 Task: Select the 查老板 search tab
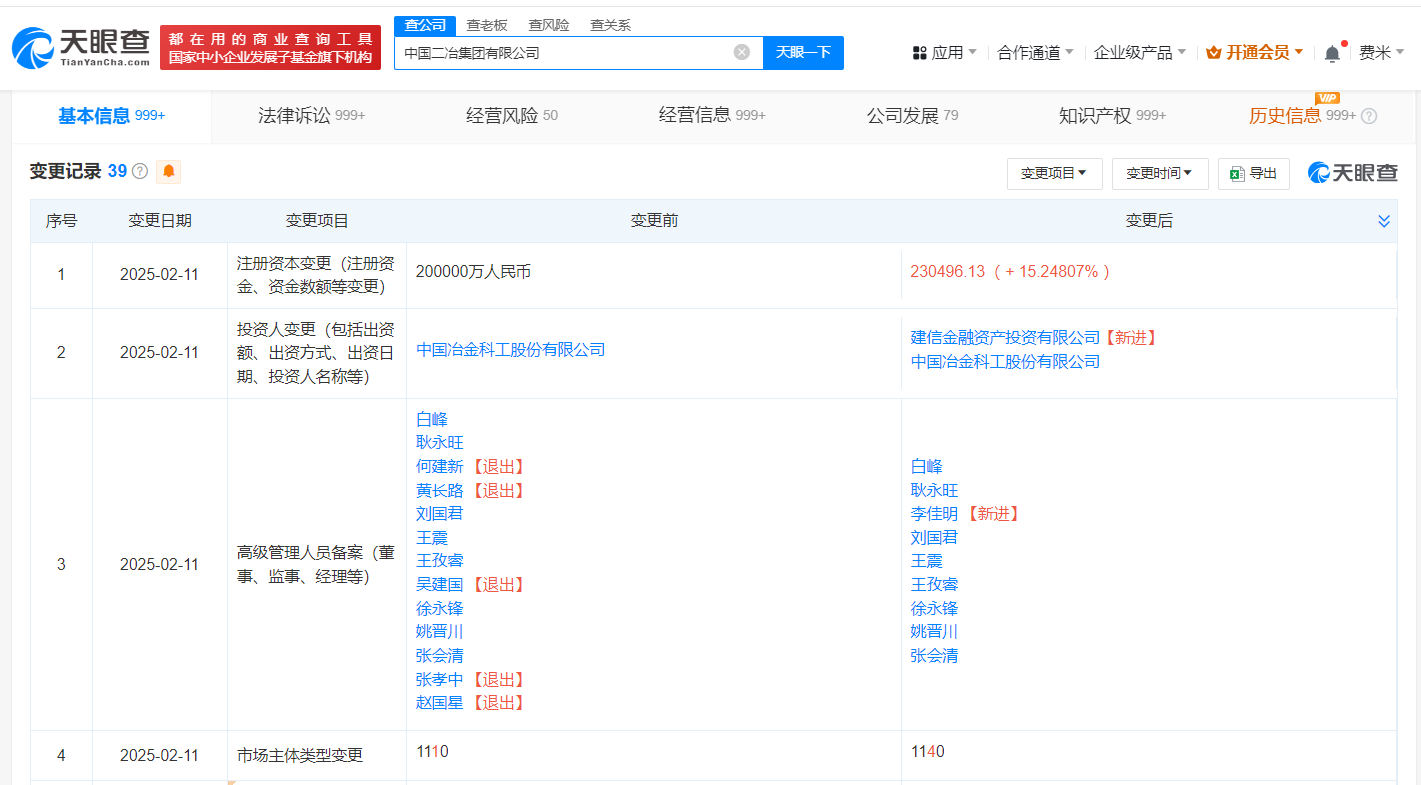(487, 25)
